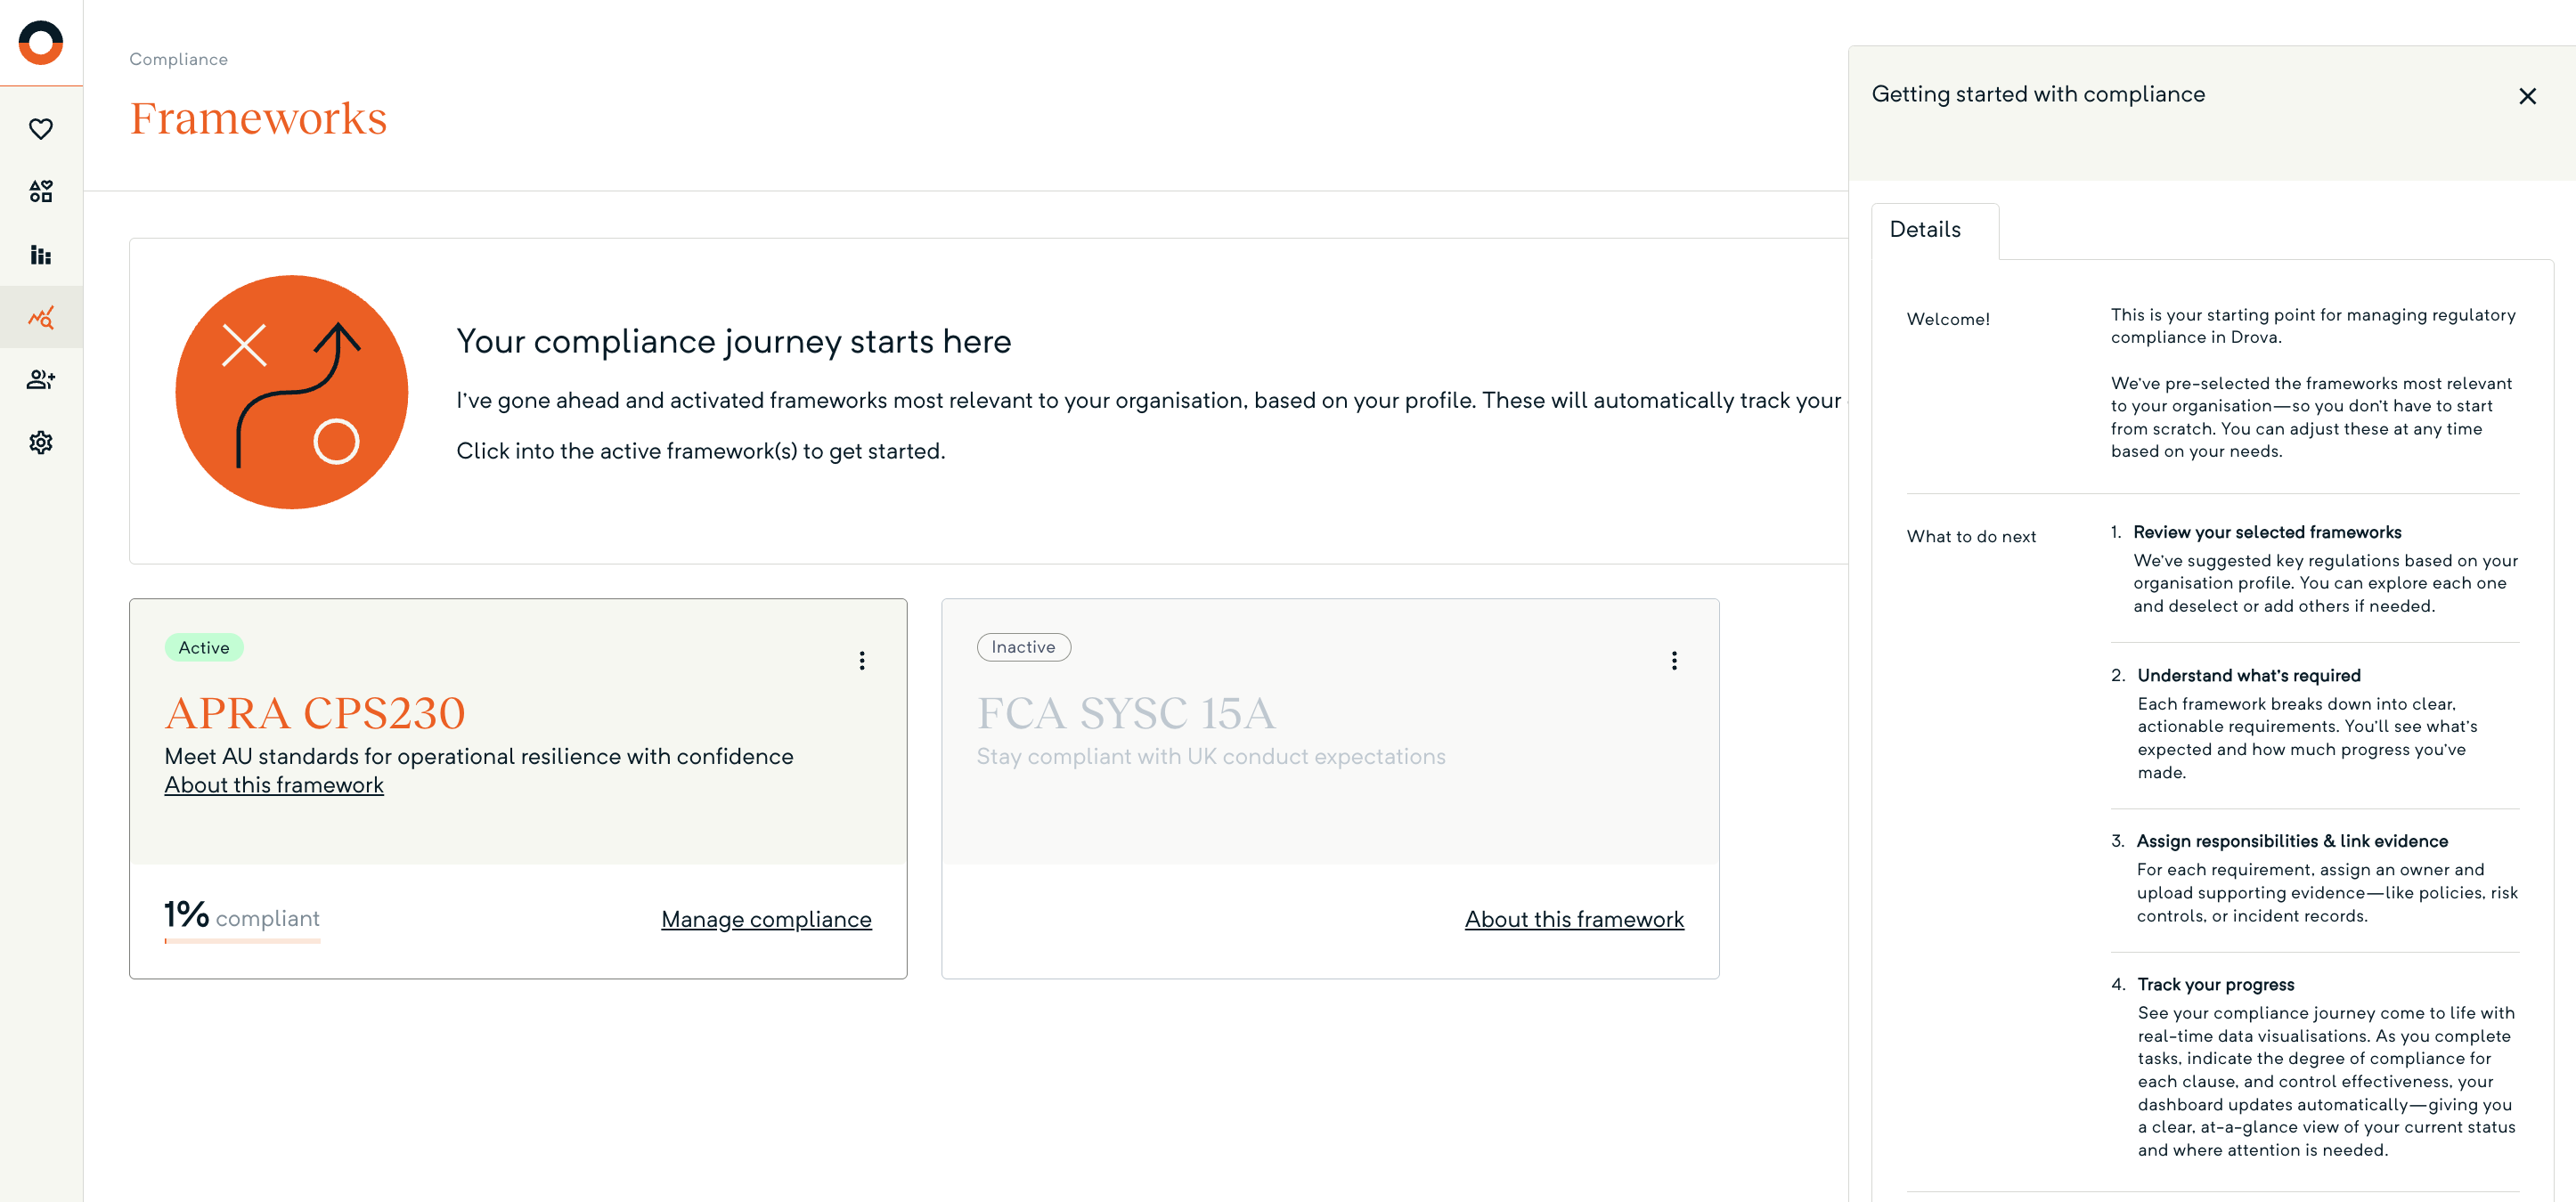Screen dimensions: 2576x1202
Task: Click the Compliance breadcrumb
Action: (178, 59)
